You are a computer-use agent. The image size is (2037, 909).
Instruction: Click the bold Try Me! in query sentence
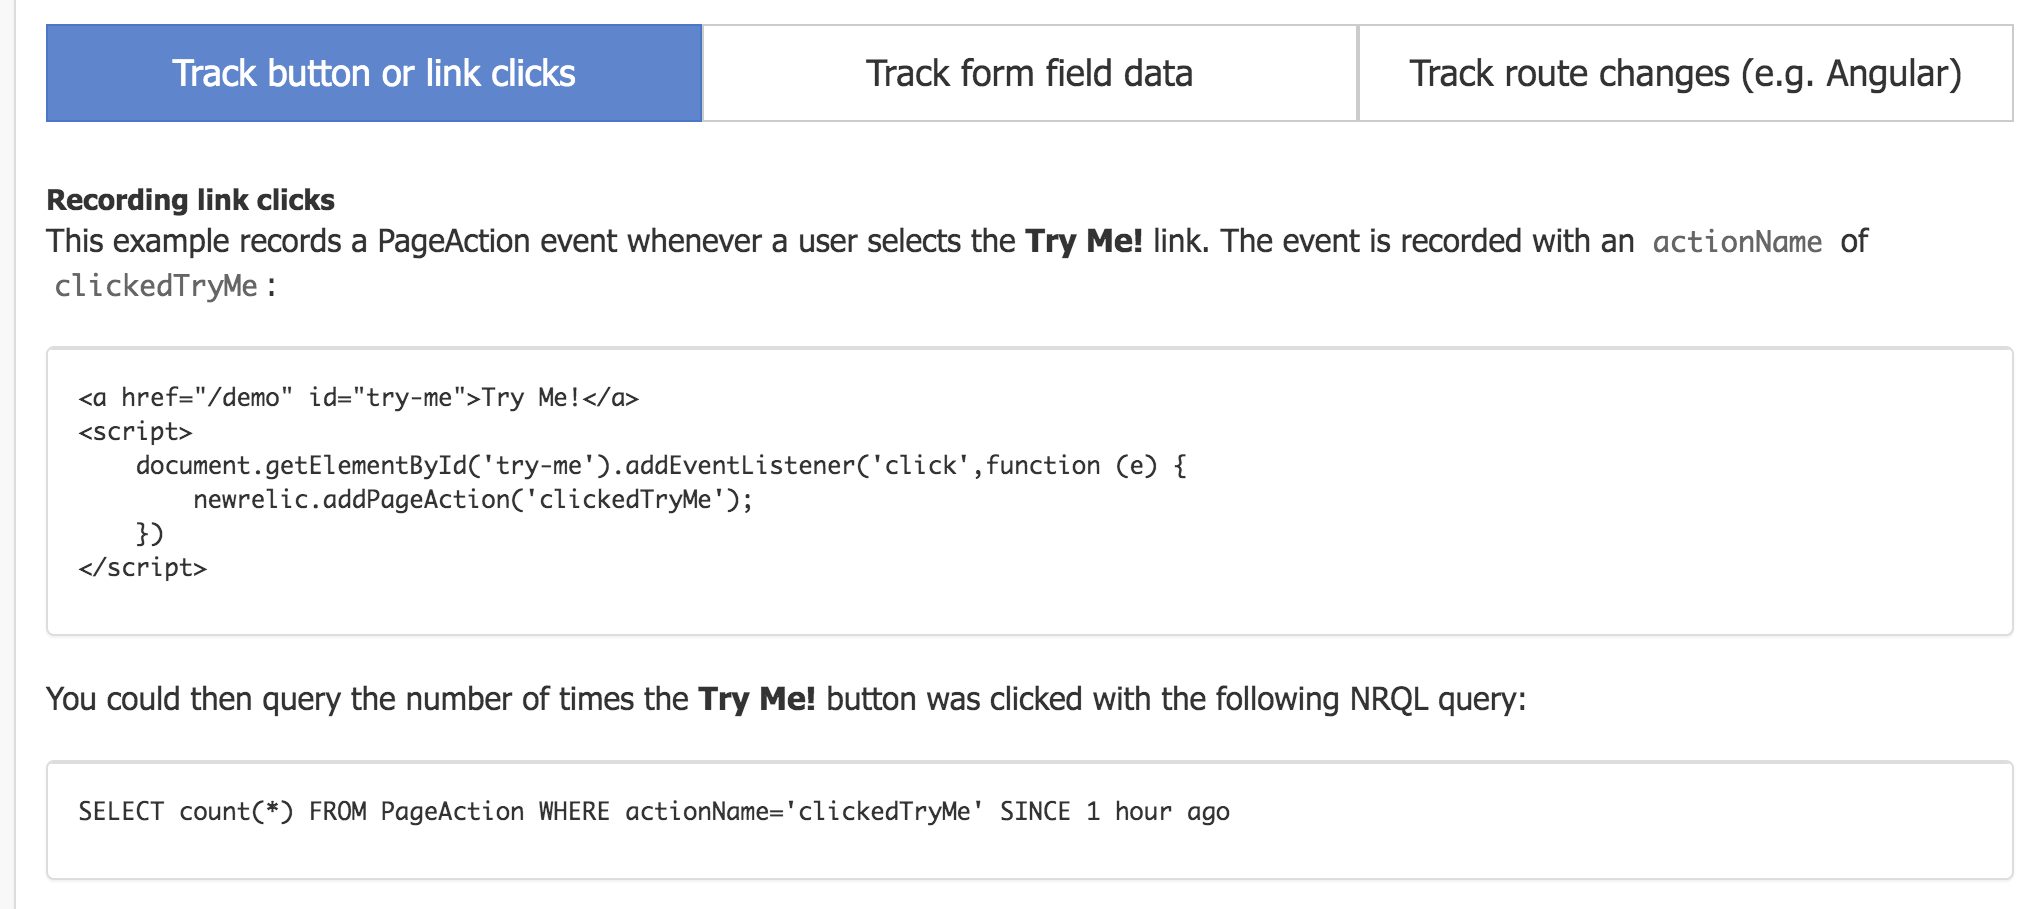(757, 698)
